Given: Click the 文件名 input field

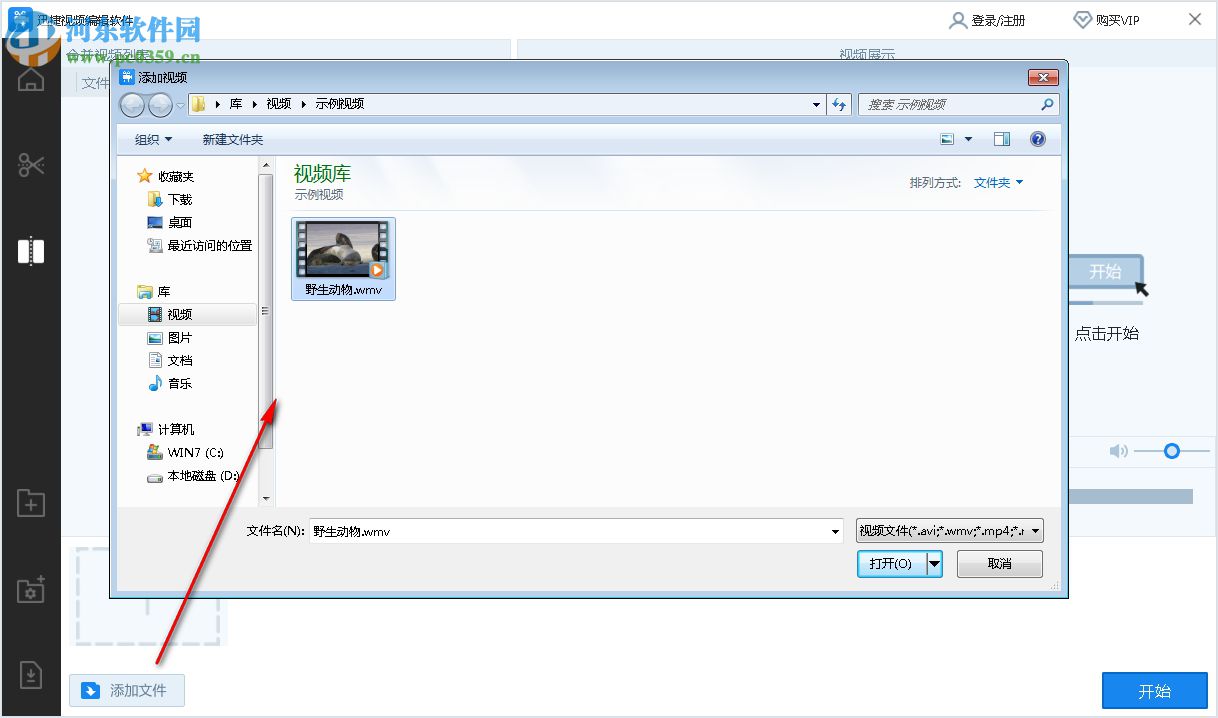Looking at the screenshot, I should click(570, 532).
